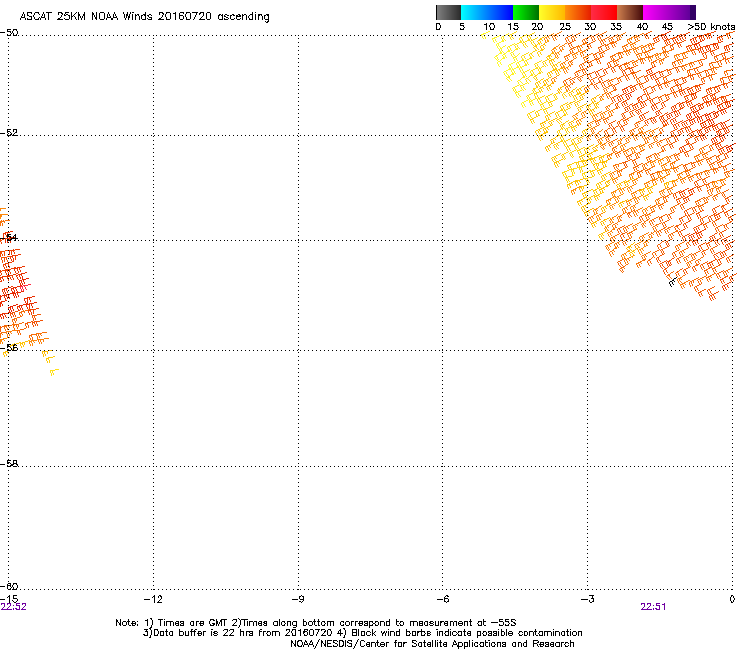Click the green 15-20 knots color swatch
Image resolution: width=740 pixels, height=650 pixels.
[x=526, y=12]
